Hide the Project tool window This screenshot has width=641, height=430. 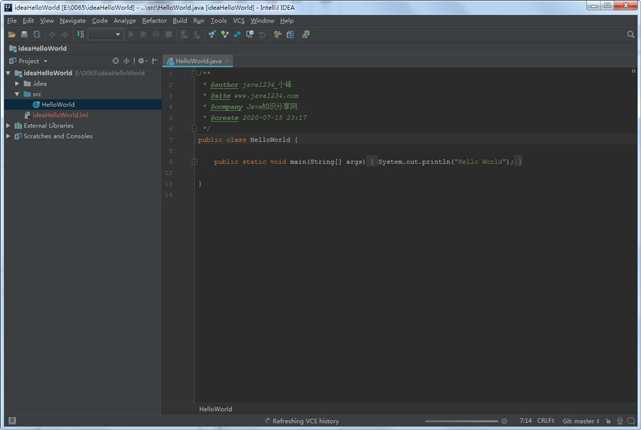click(x=154, y=61)
